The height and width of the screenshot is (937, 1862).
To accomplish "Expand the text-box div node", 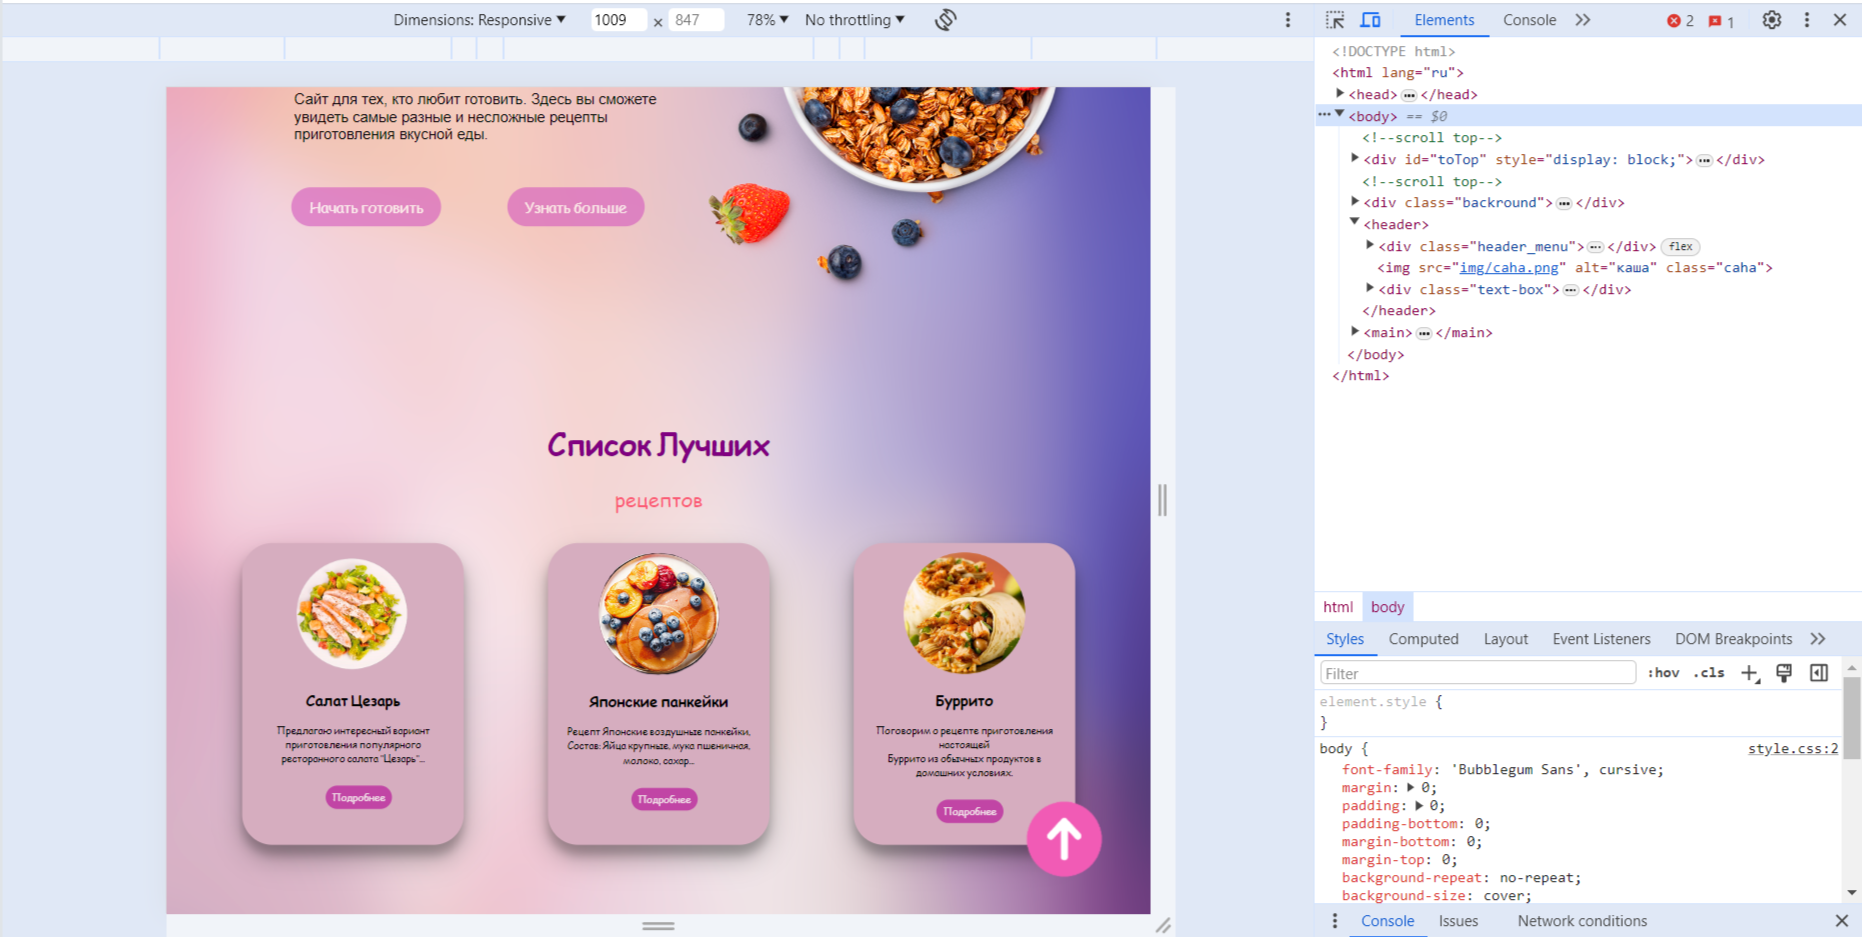I will [x=1370, y=289].
